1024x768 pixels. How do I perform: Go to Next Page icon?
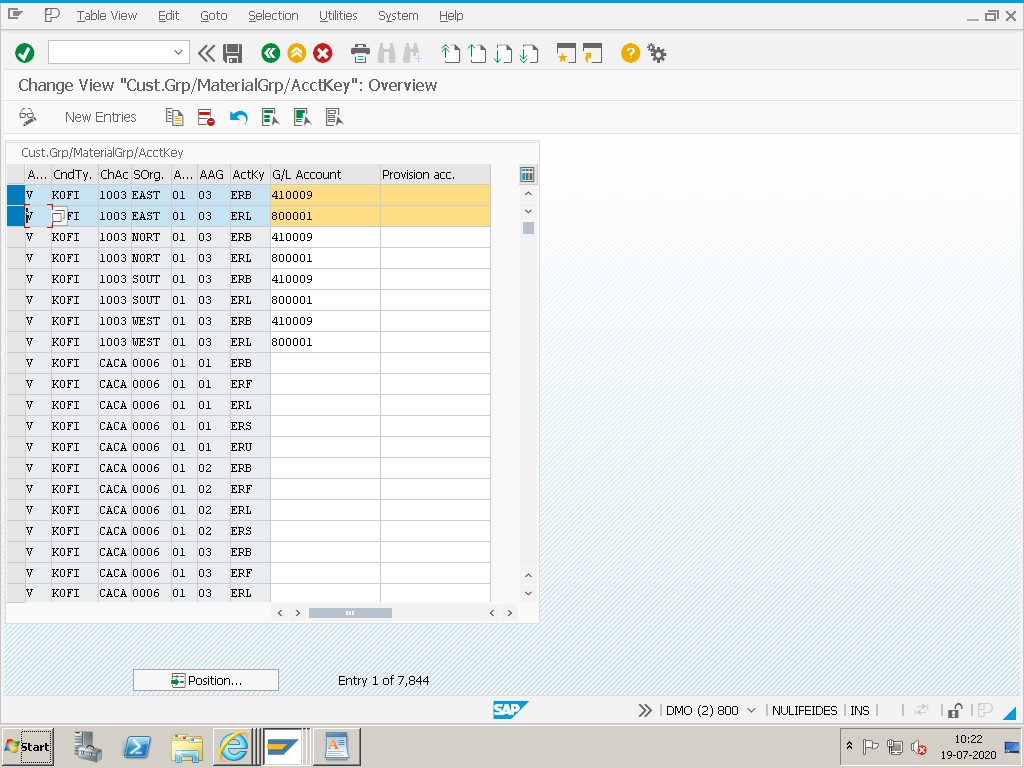pyautogui.click(x=503, y=54)
